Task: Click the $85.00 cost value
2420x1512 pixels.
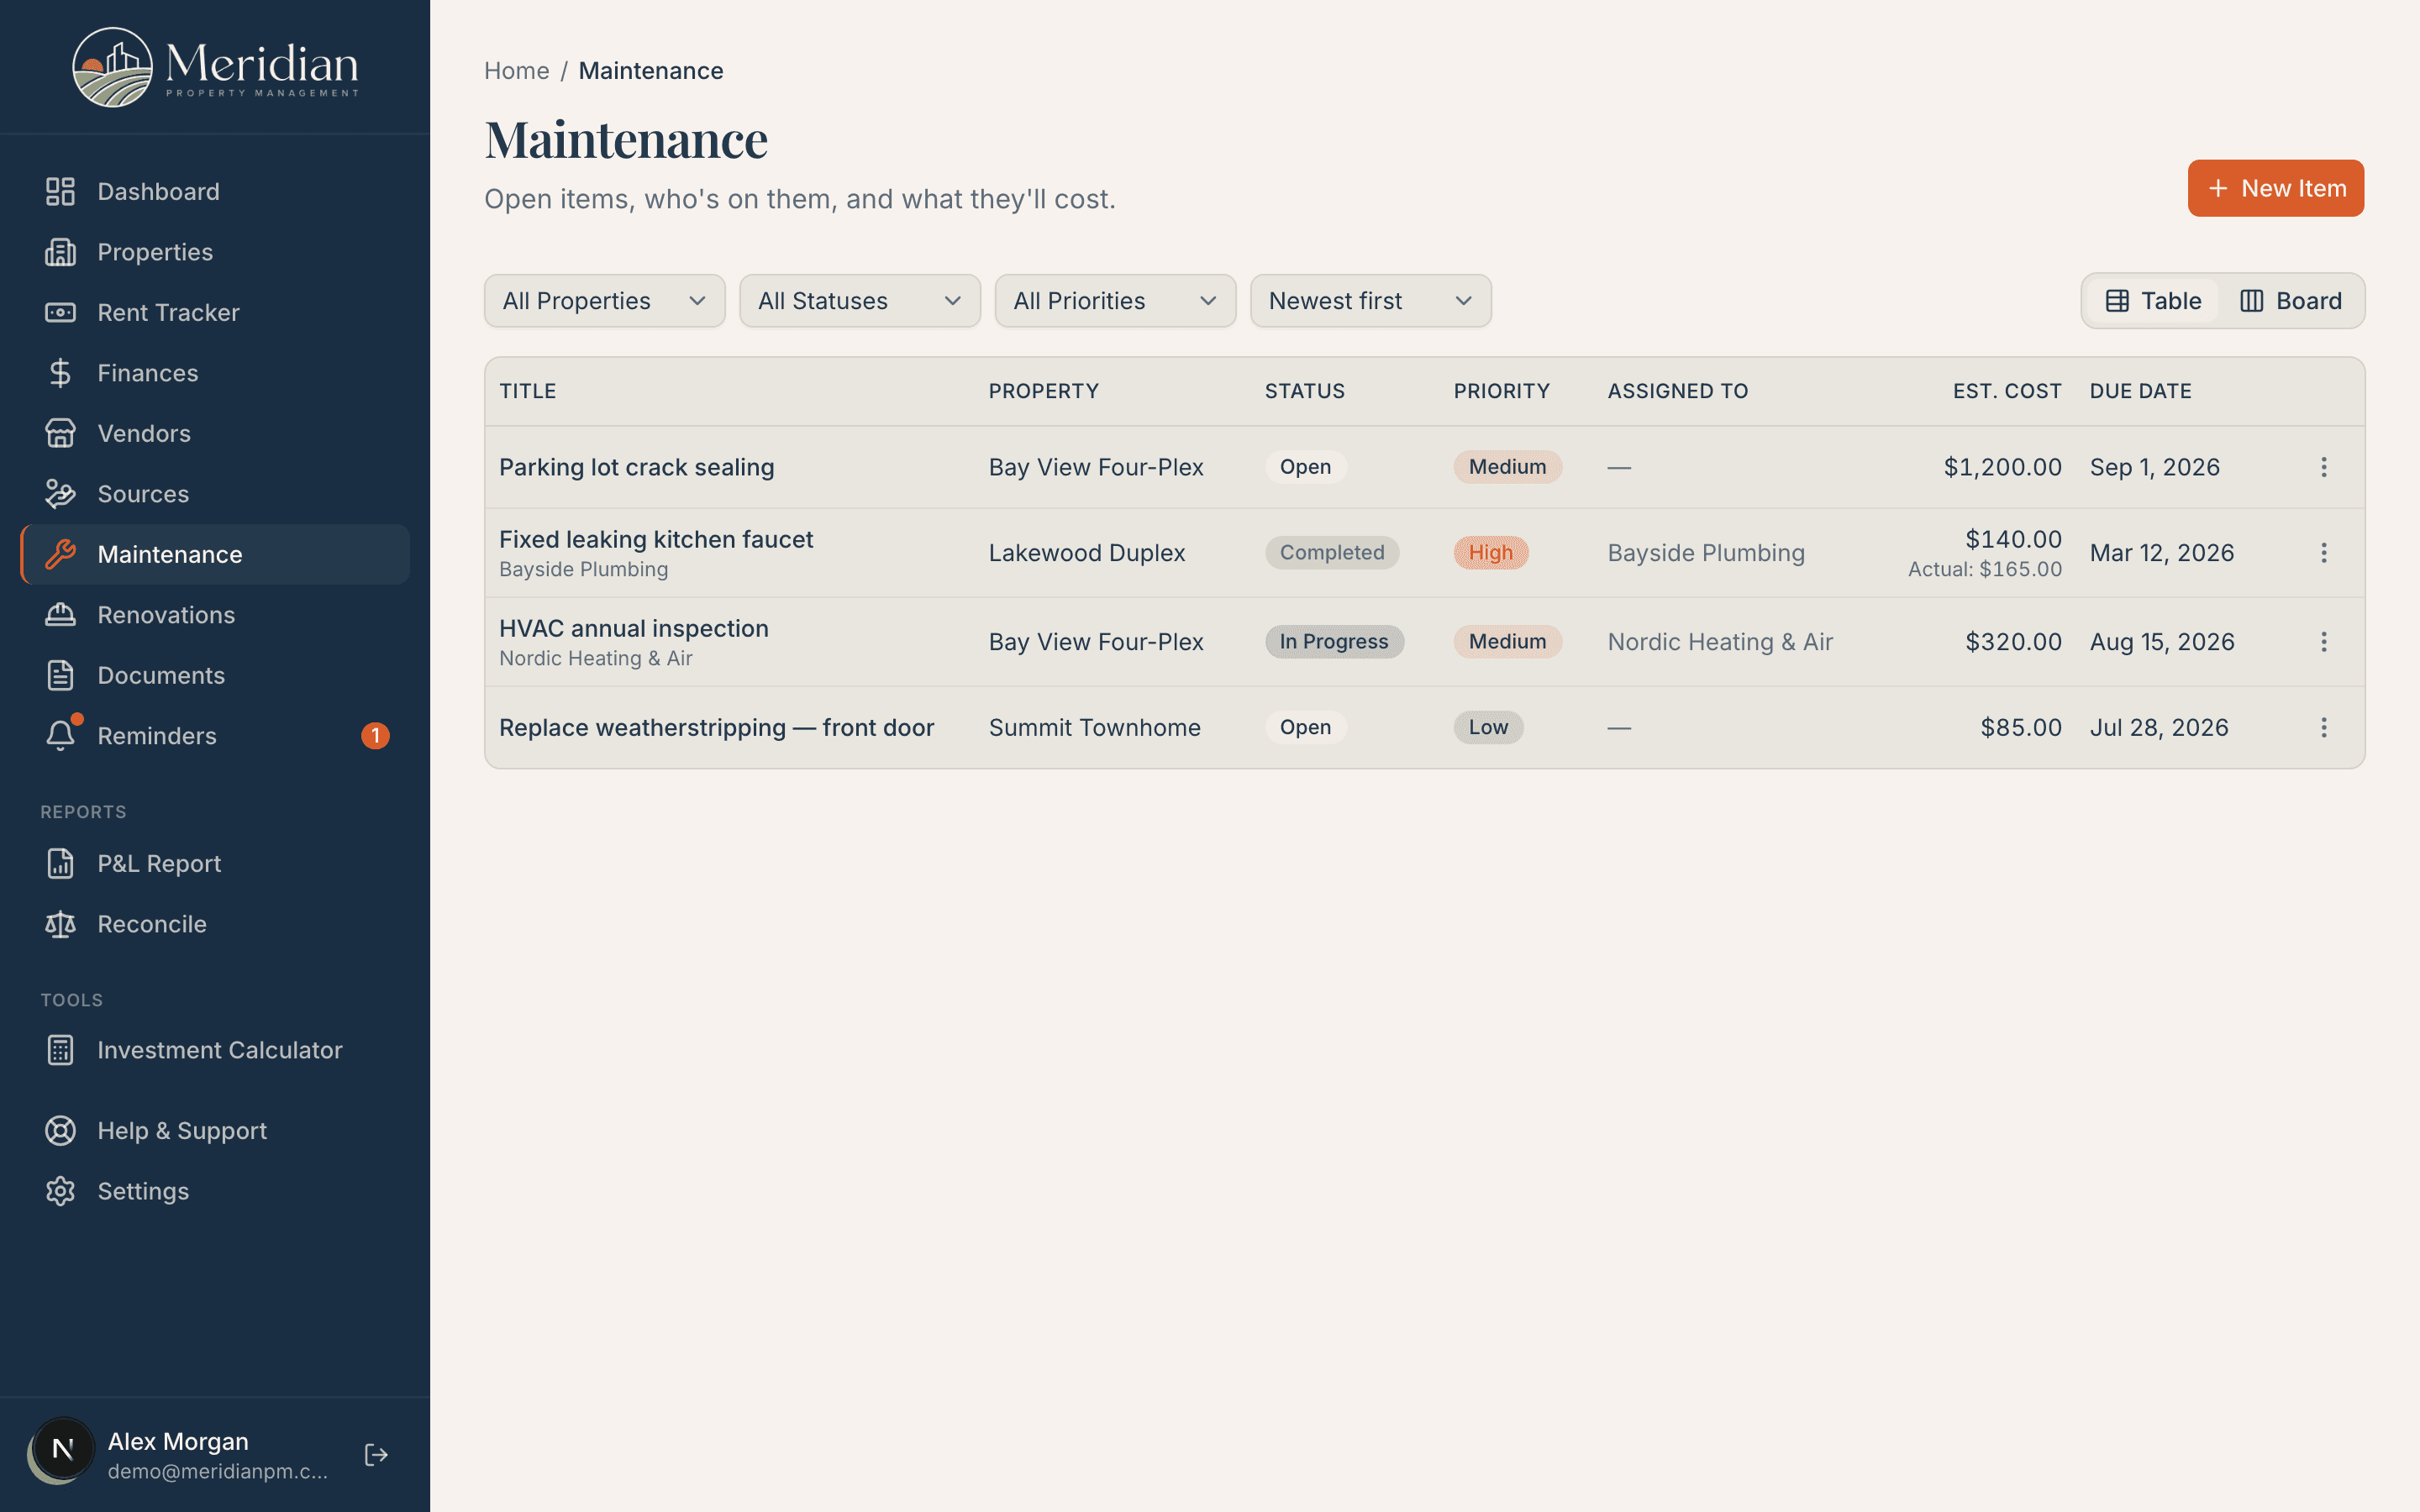Action: [x=2021, y=727]
